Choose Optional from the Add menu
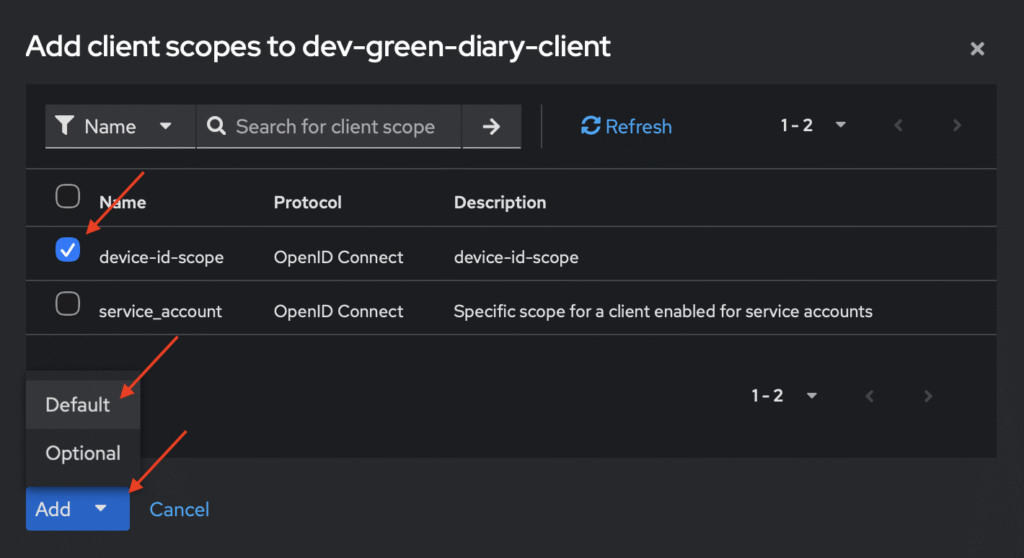Screen dimensions: 1024x558 click(x=83, y=453)
